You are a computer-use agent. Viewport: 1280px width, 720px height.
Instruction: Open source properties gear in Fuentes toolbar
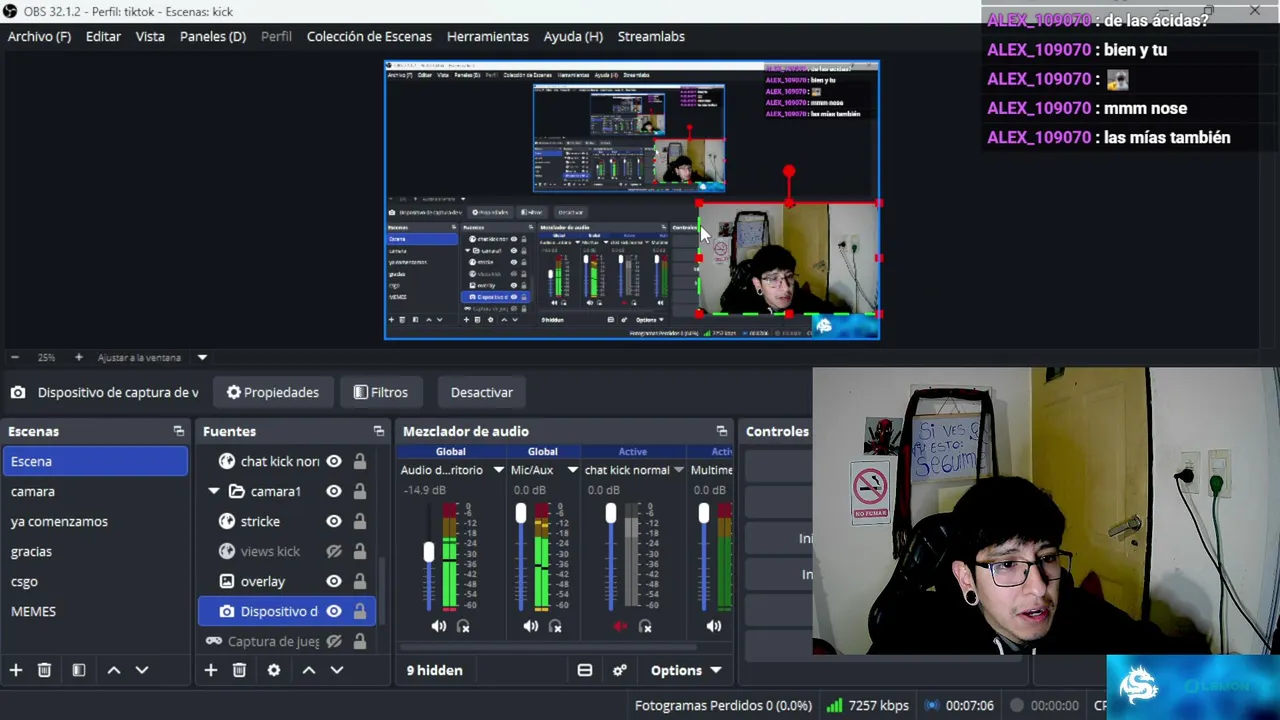tap(274, 670)
